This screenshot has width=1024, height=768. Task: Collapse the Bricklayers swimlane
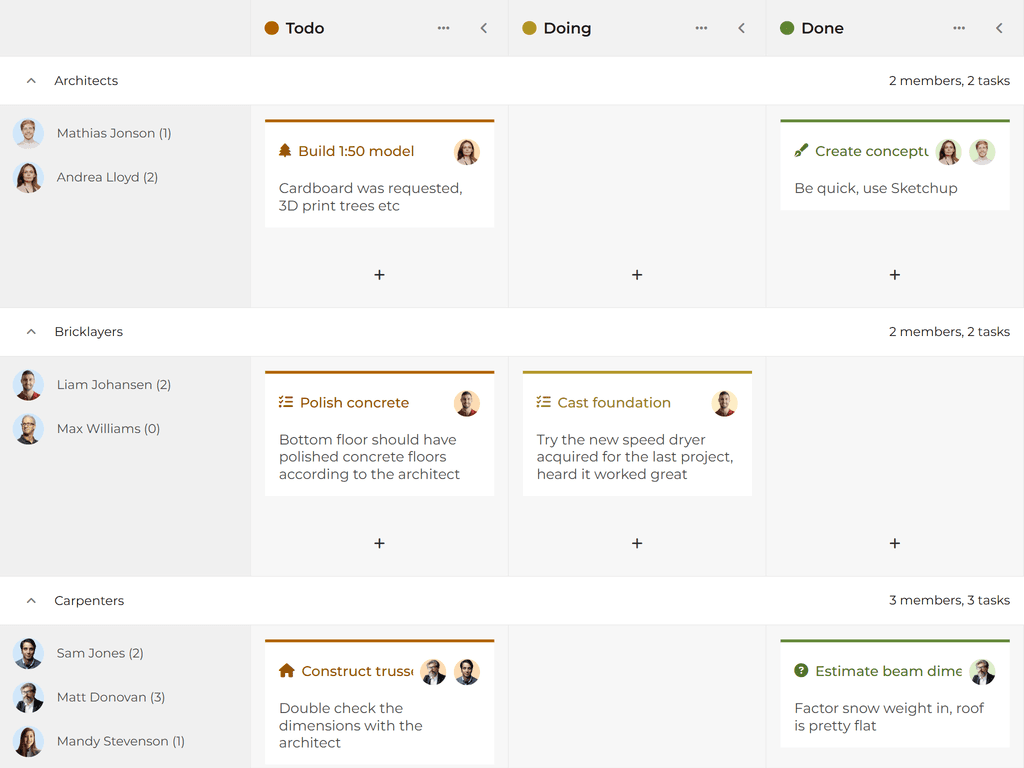tap(31, 332)
